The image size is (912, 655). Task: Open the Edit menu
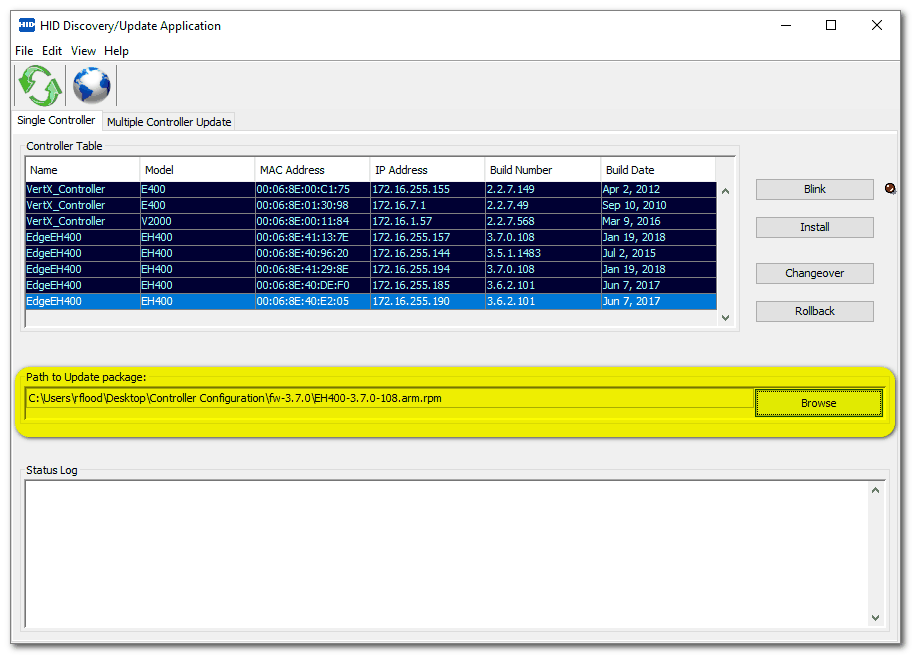click(x=52, y=51)
